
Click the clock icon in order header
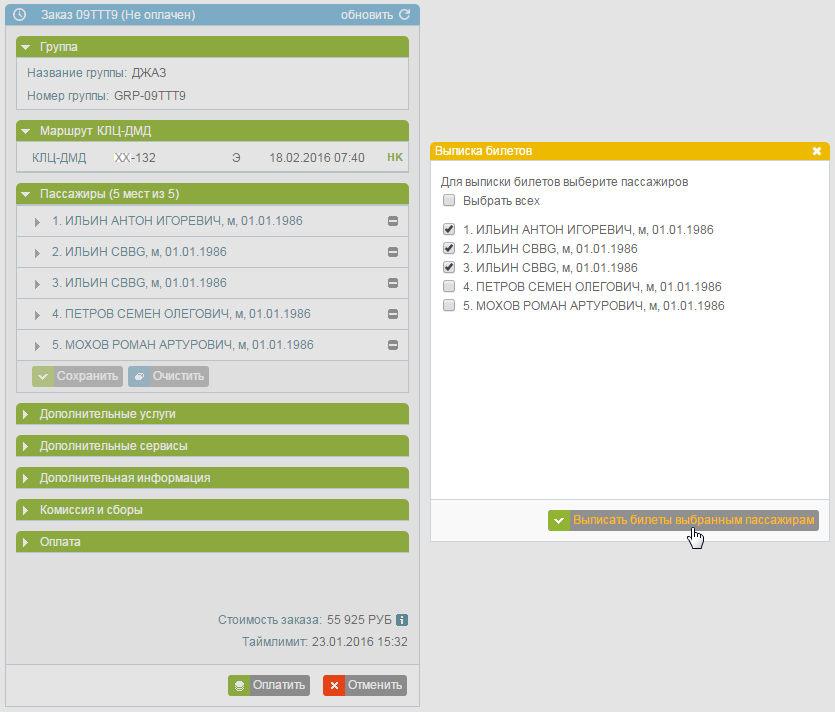point(20,15)
